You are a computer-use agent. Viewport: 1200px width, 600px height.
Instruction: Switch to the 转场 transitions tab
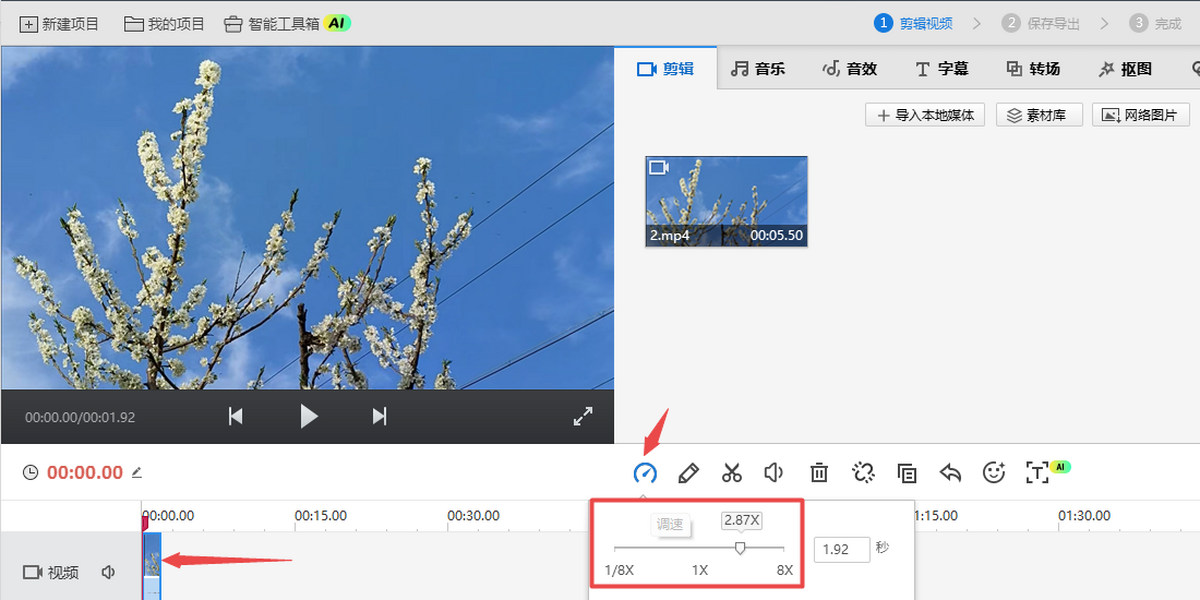tap(1033, 69)
